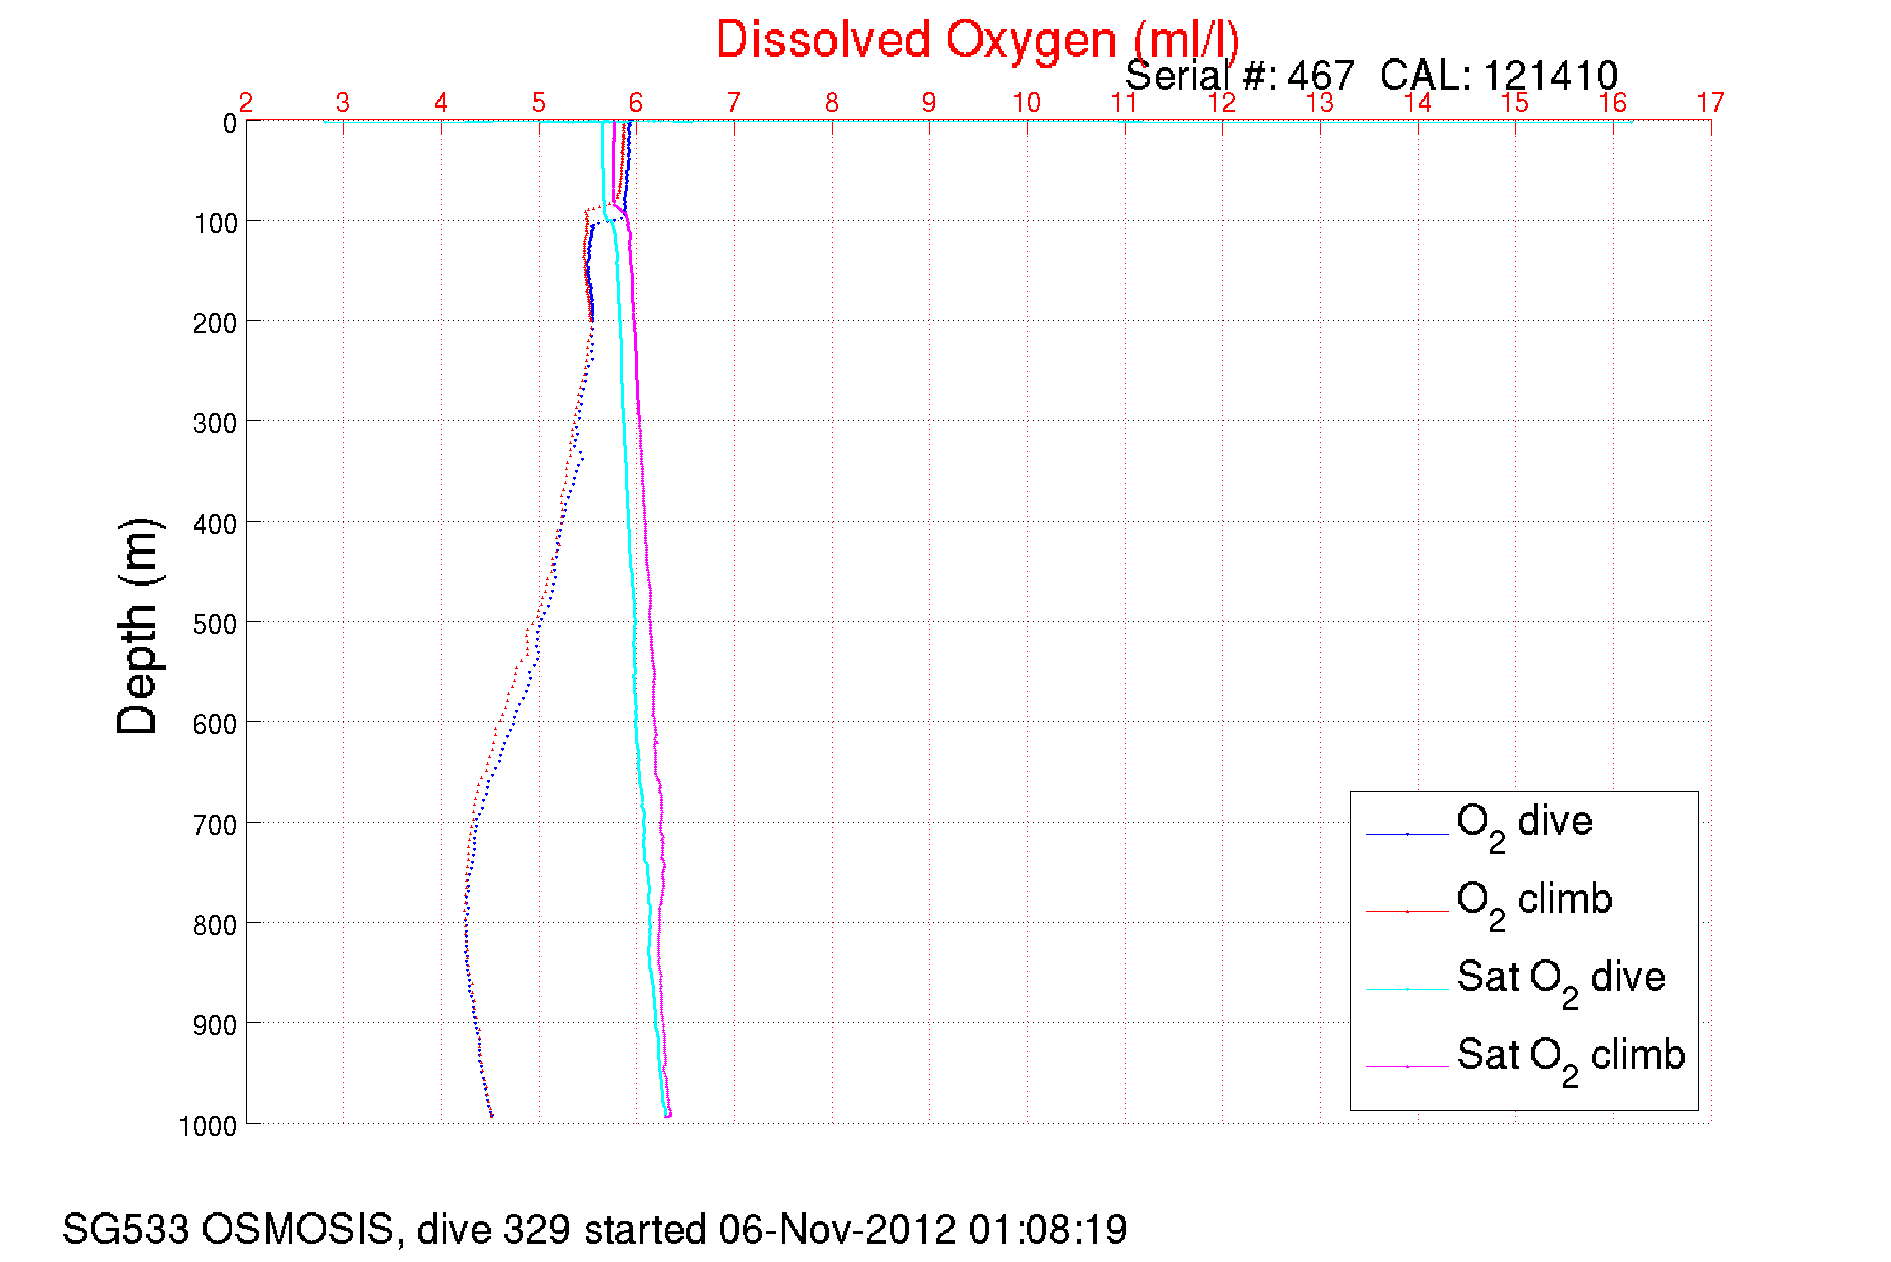The height and width of the screenshot is (1262, 1891).
Task: Click the x-axis tick label '9'
Action: 929,103
